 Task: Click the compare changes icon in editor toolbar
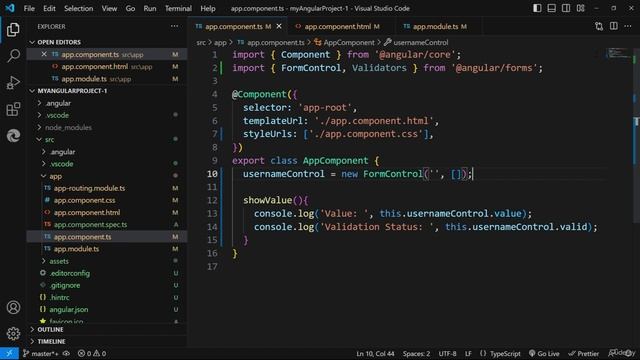[599, 27]
